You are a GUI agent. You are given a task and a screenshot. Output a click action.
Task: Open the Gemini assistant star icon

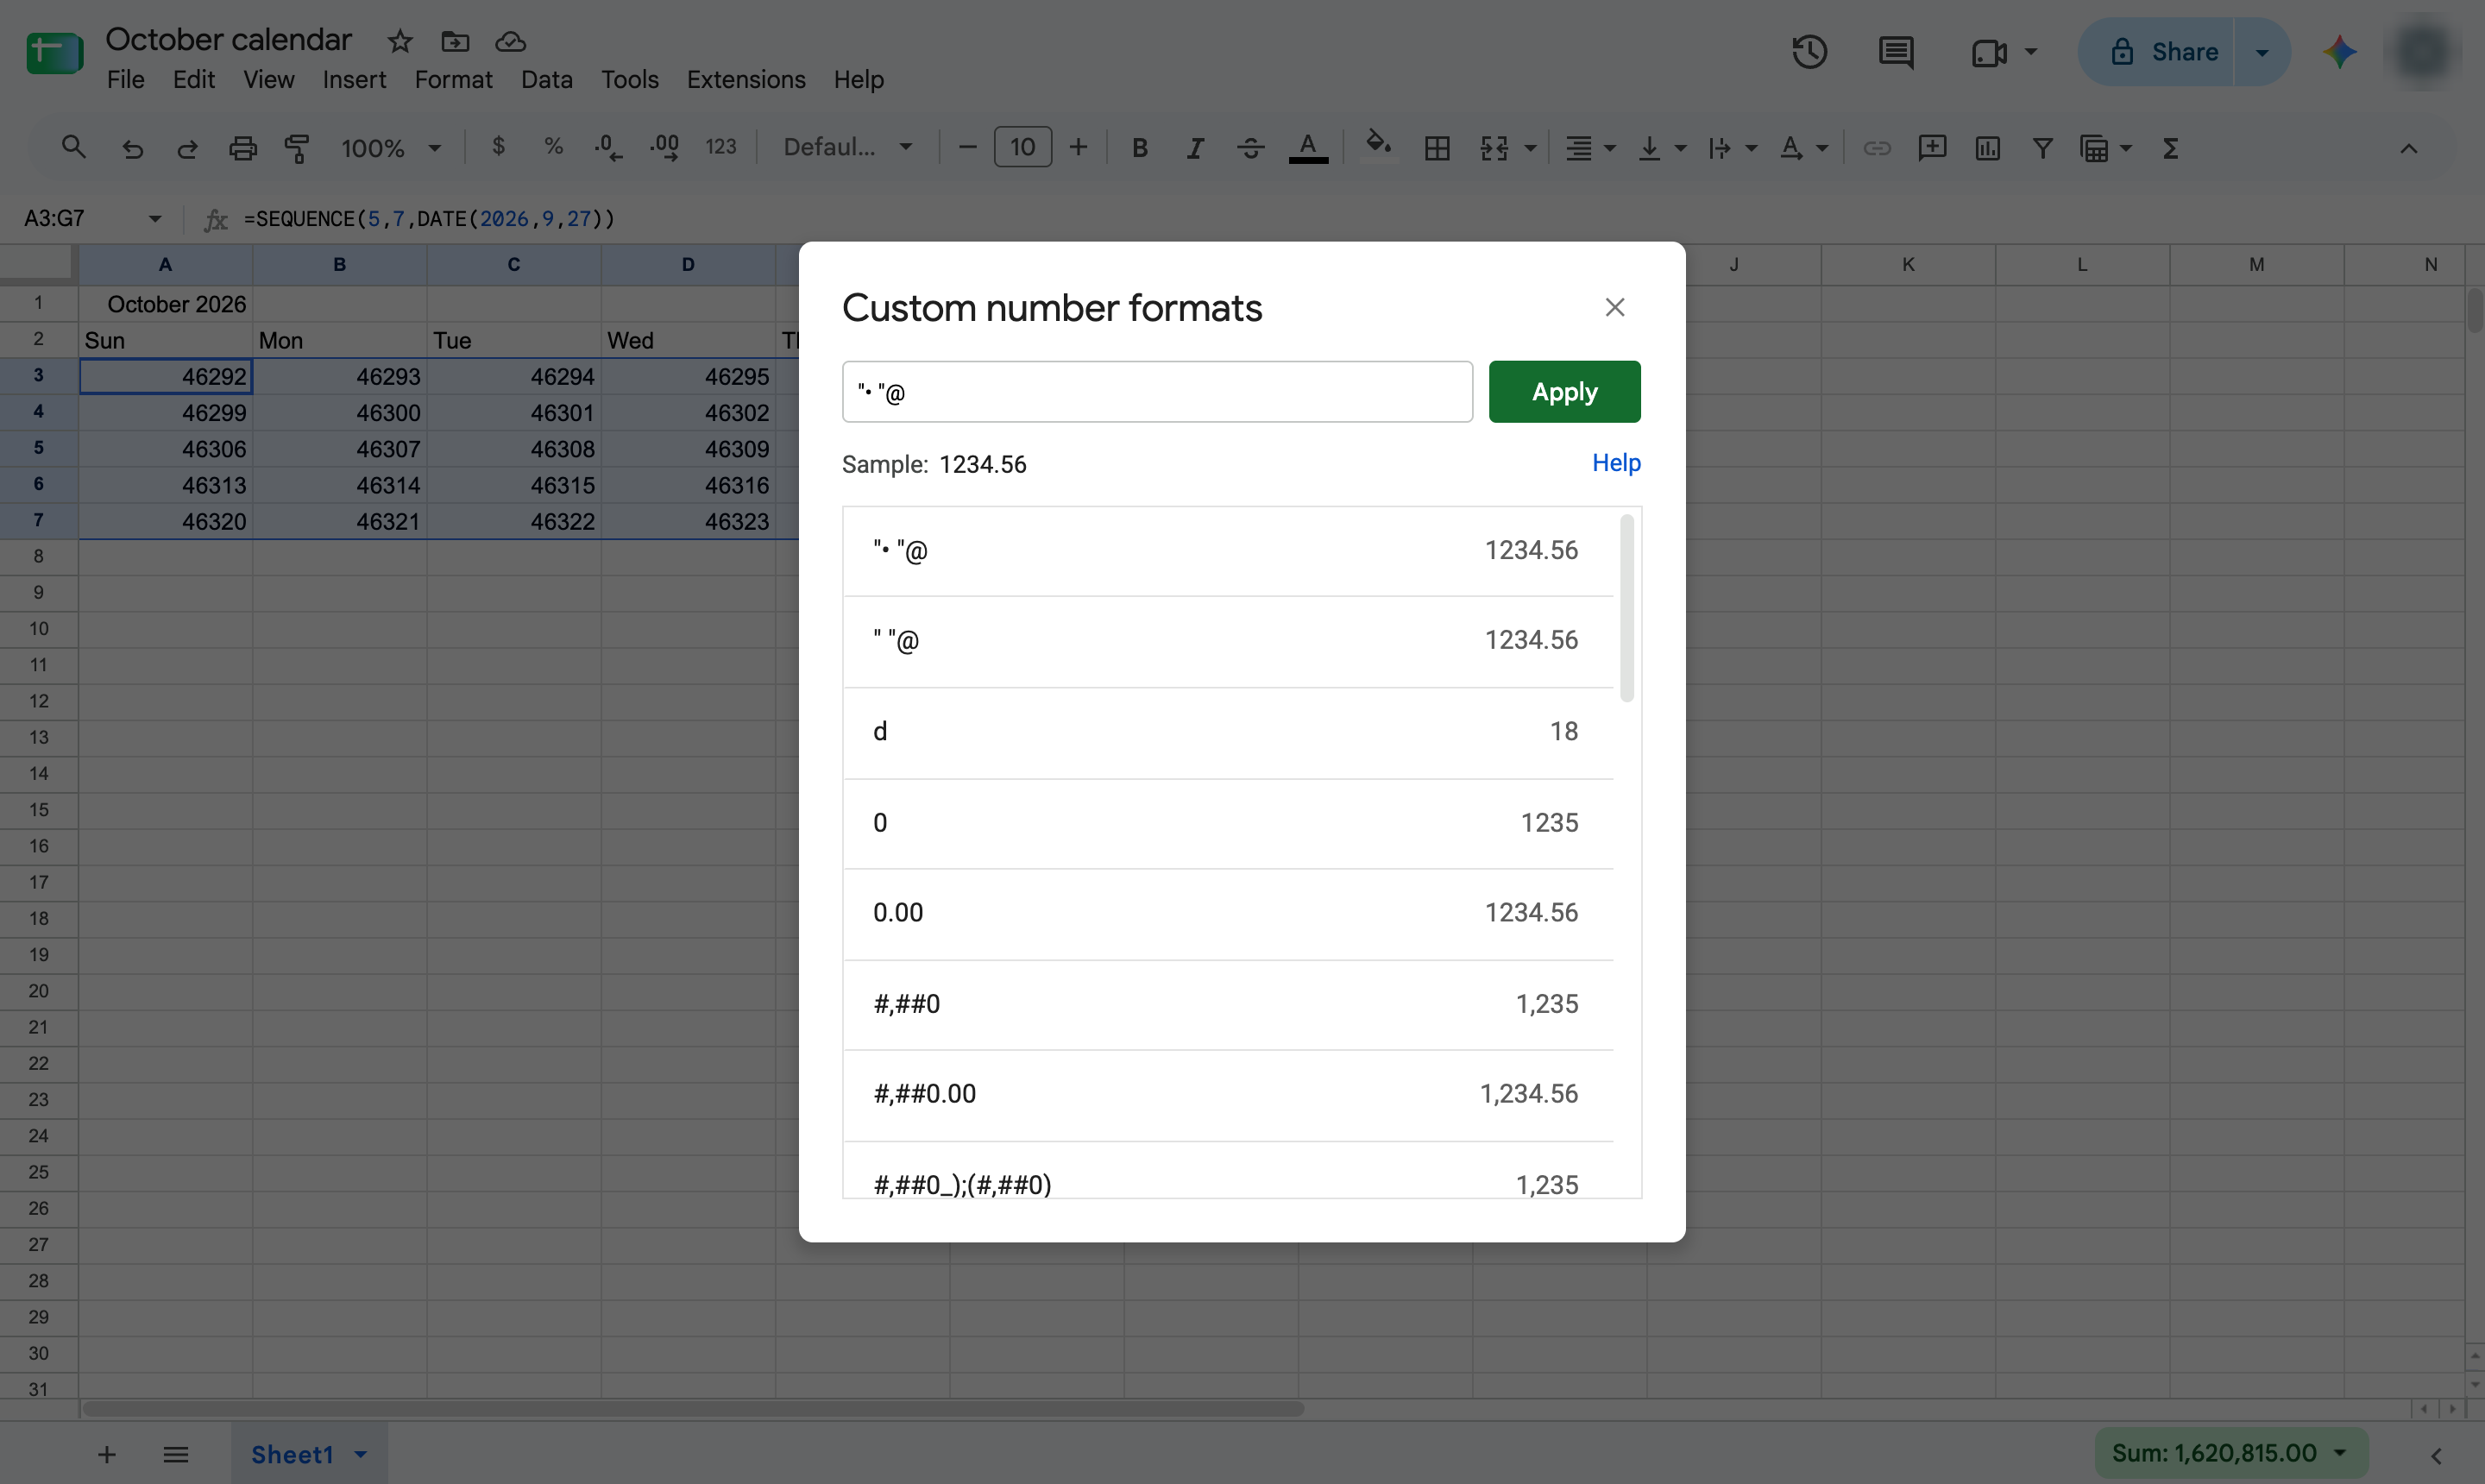pyautogui.click(x=2340, y=52)
